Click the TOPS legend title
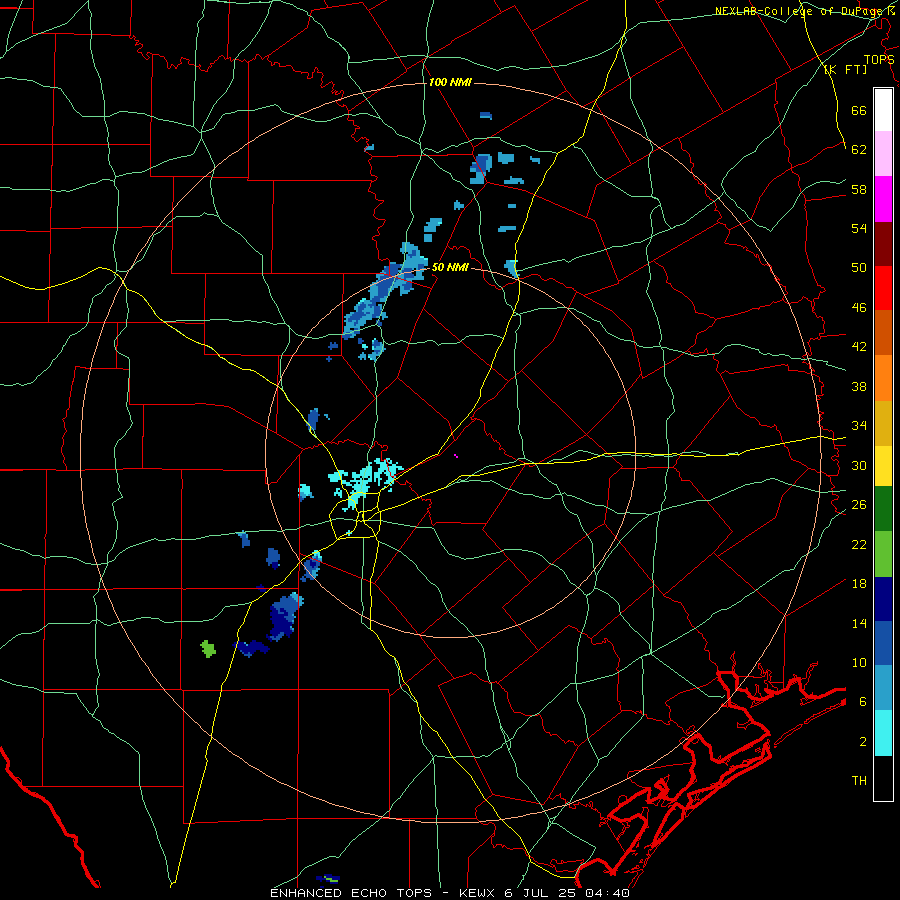Image resolution: width=900 pixels, height=900 pixels. point(879,59)
